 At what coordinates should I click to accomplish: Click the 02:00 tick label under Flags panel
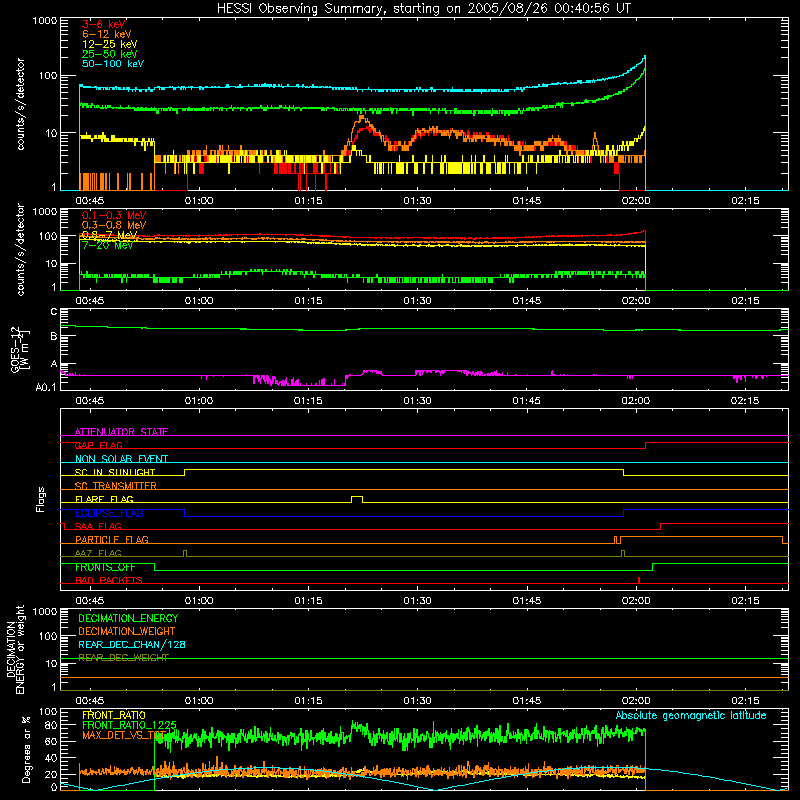pos(636,601)
